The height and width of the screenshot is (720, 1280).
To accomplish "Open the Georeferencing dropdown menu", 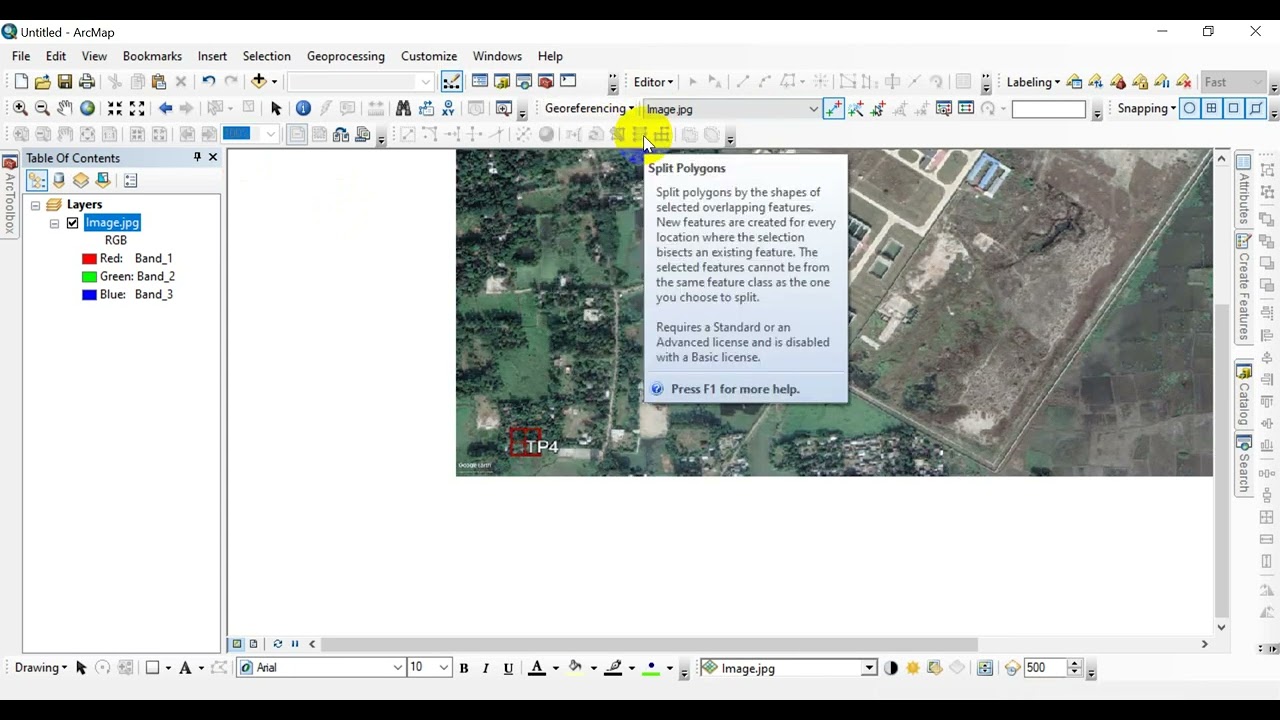I will [x=589, y=108].
